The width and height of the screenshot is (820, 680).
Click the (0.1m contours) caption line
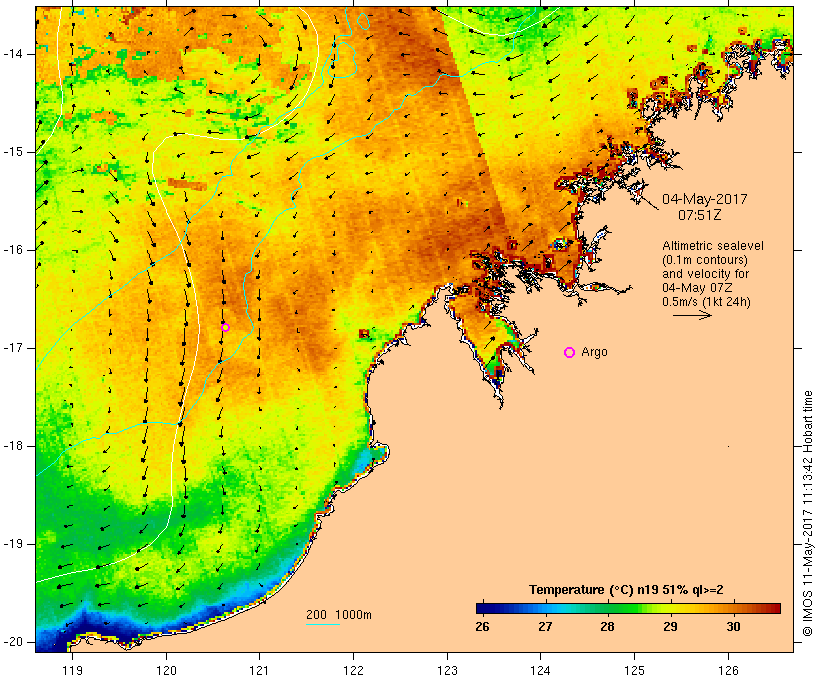(x=705, y=260)
